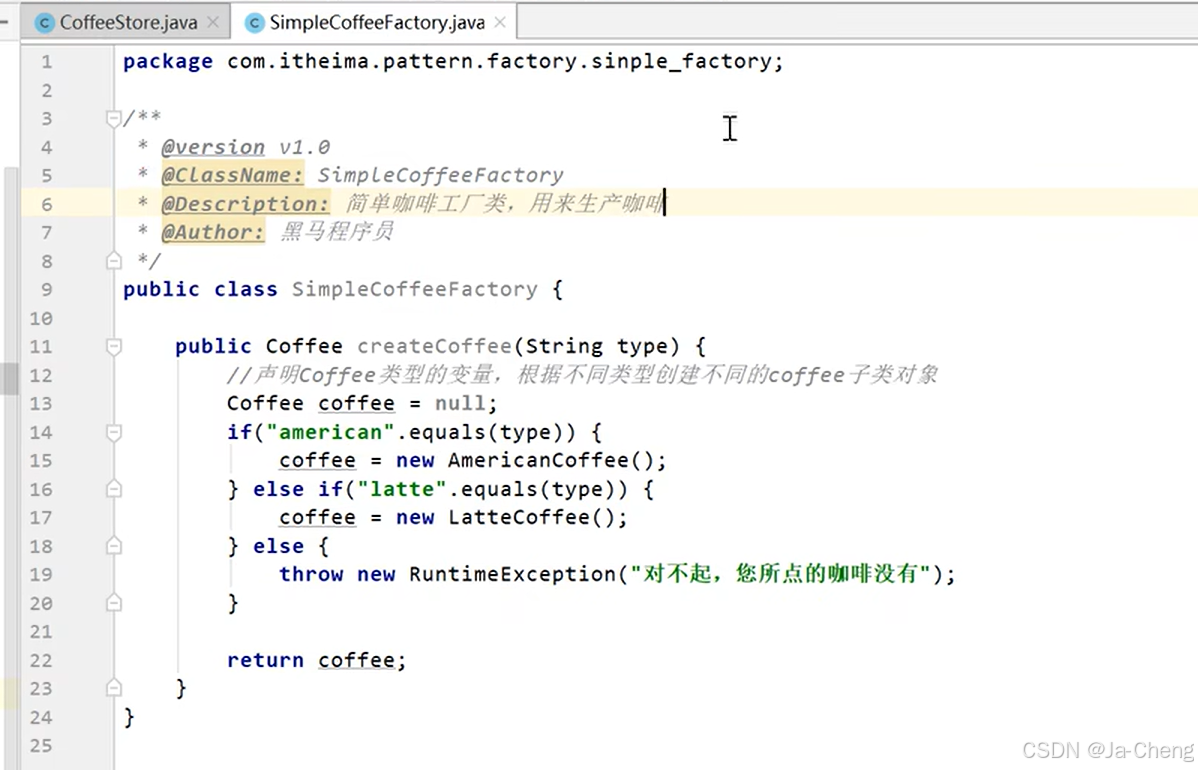
Task: Fold the else block at line 18
Action: (114, 546)
